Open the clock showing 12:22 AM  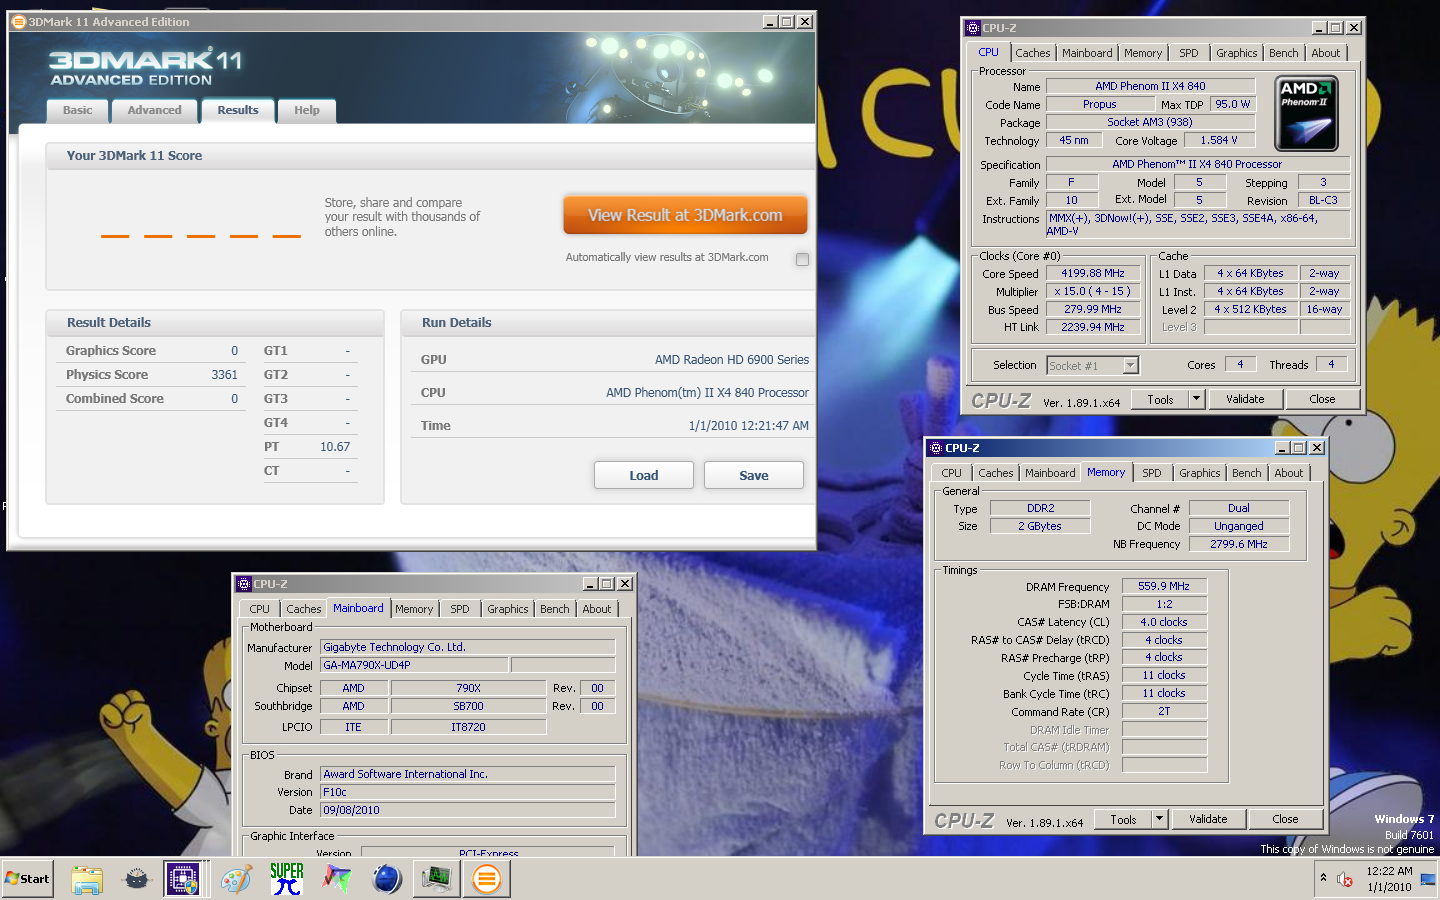click(1389, 879)
